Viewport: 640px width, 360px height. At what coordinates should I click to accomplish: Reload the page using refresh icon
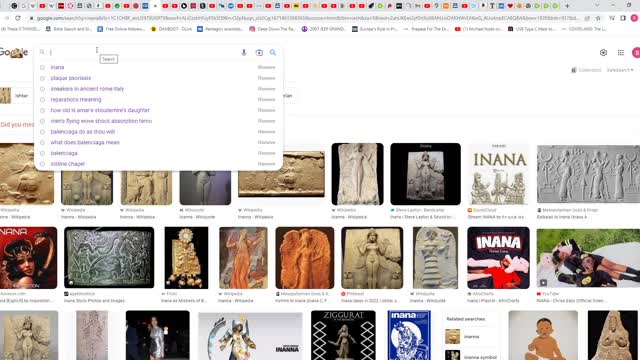(x=18, y=18)
